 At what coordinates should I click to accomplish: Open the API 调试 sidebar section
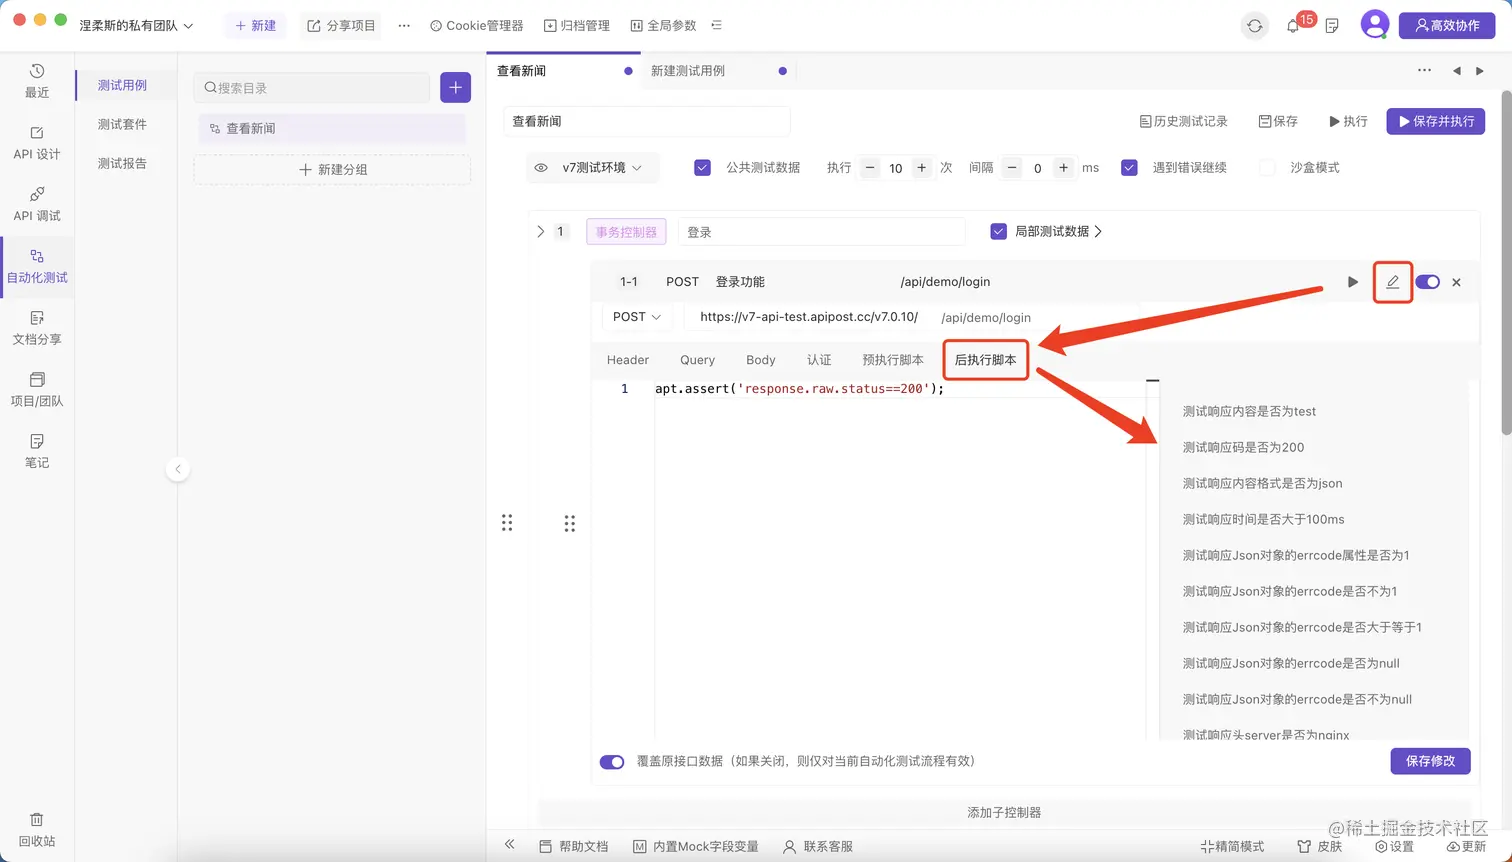point(37,204)
